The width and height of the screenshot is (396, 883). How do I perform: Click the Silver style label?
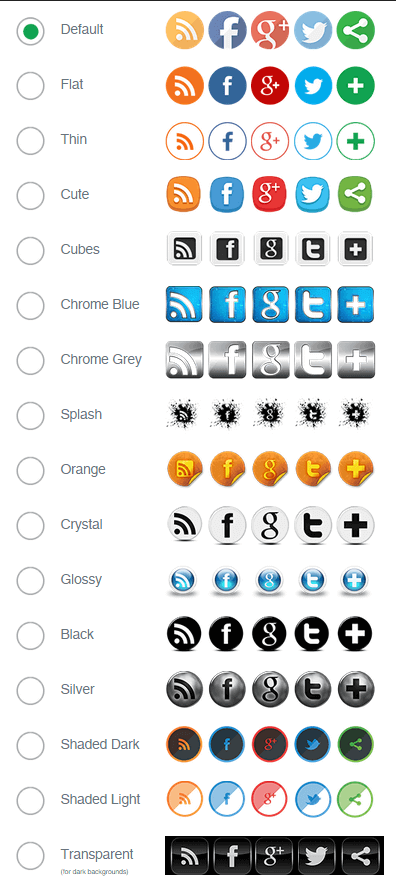coord(78,689)
